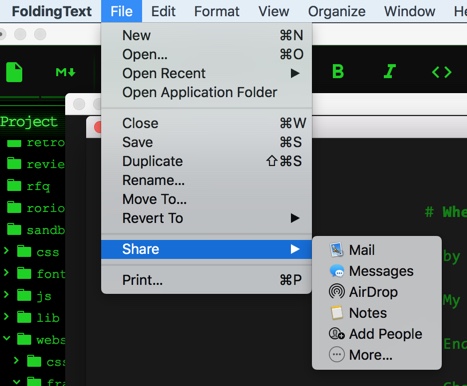Open the highlighted Share submenu item
Image resolution: width=467 pixels, height=386 pixels.
point(206,249)
